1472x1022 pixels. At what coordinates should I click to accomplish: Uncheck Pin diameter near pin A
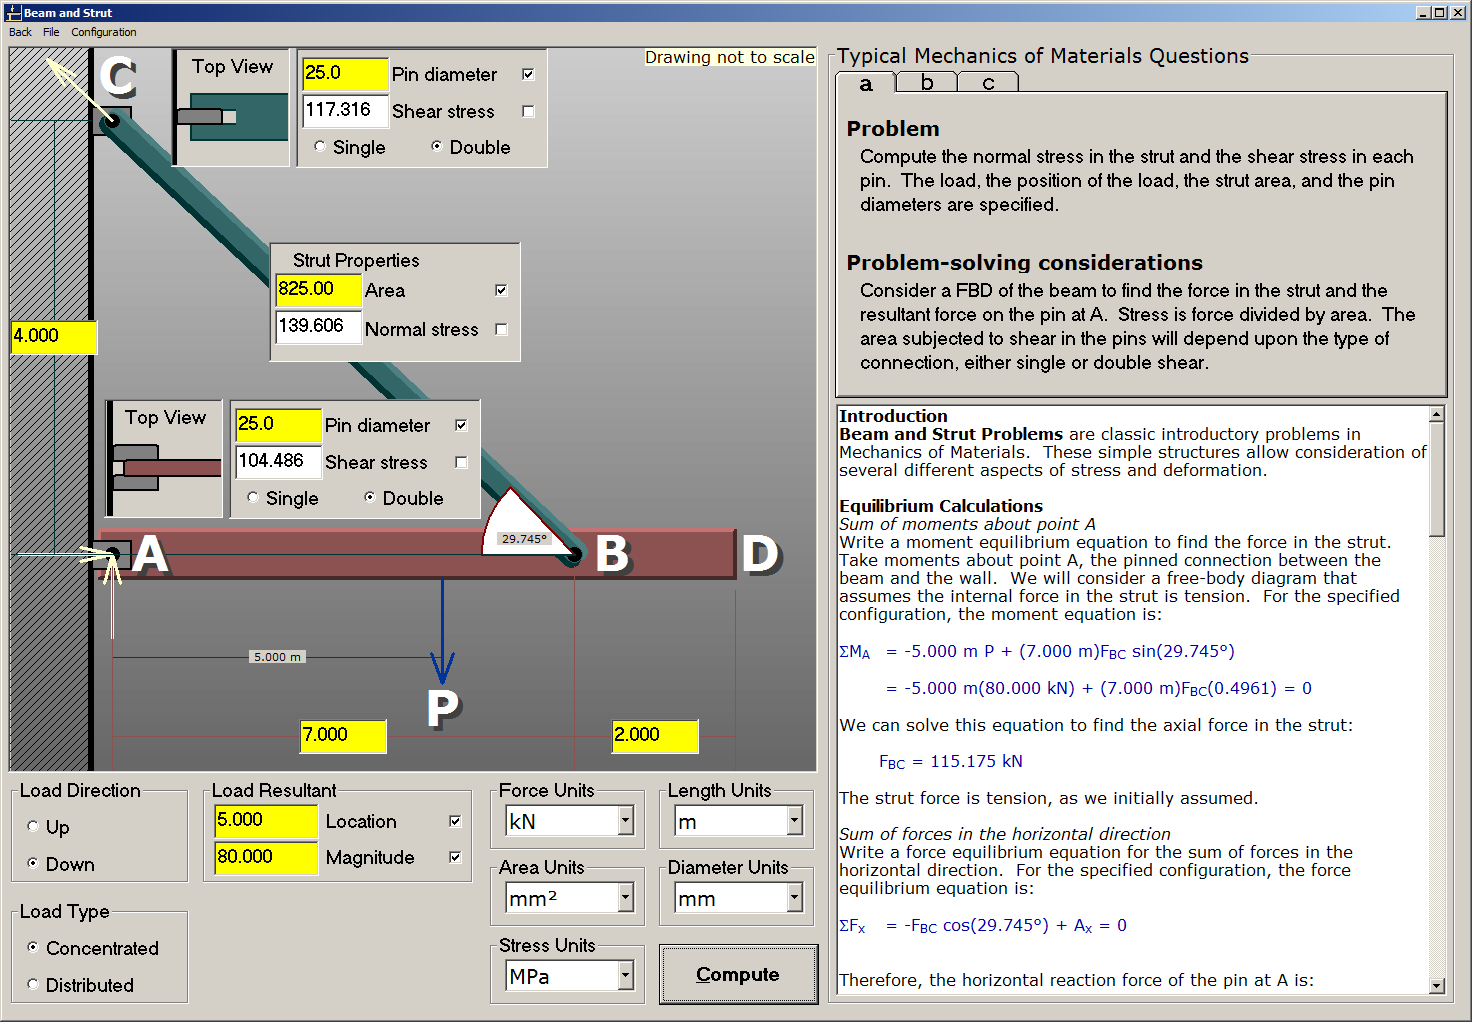(x=461, y=424)
